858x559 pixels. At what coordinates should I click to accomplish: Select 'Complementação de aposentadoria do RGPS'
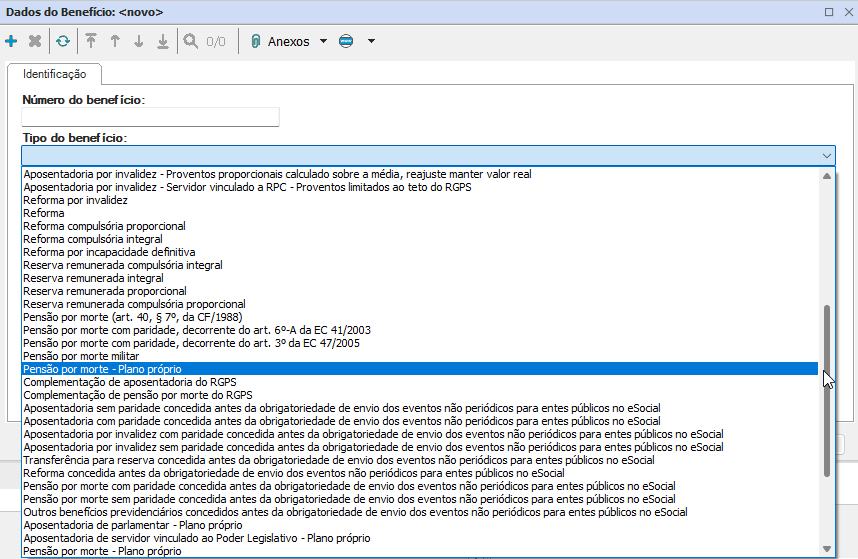coord(420,382)
